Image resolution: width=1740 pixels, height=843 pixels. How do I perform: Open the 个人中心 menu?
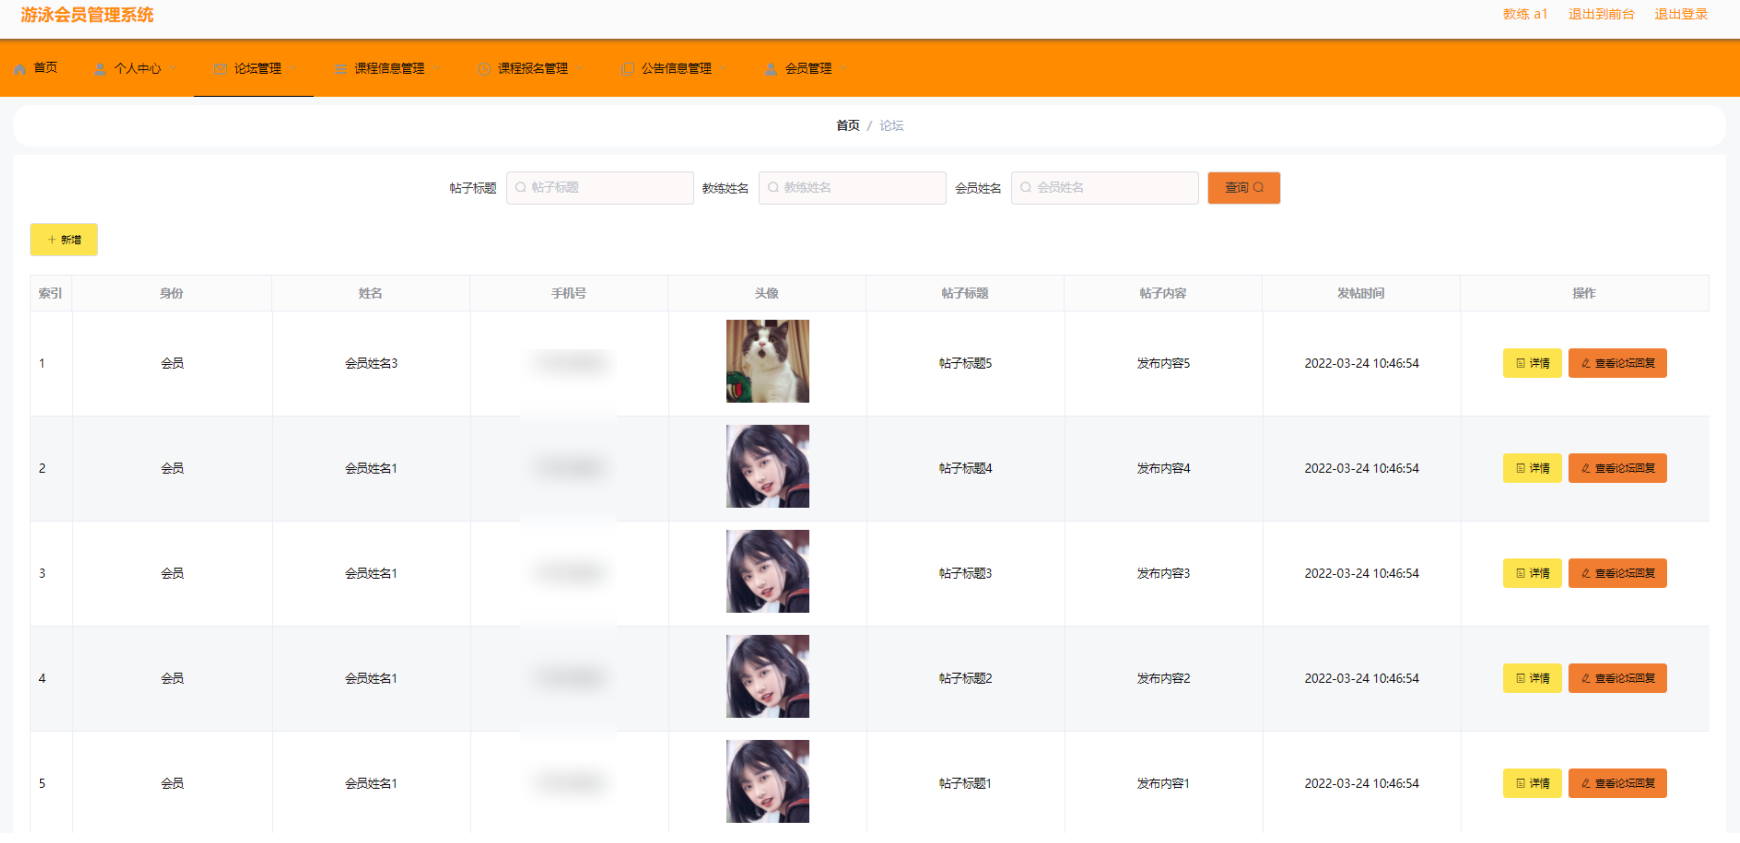pos(134,69)
